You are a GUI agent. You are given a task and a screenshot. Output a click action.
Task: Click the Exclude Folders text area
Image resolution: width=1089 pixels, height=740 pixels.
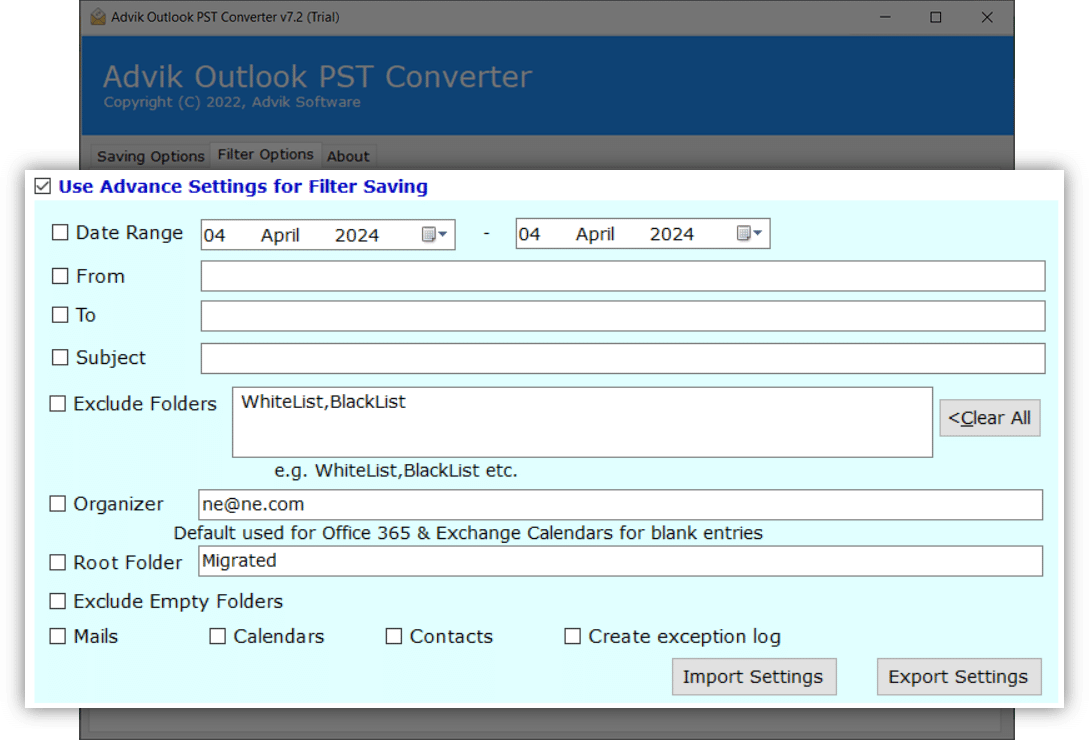582,422
